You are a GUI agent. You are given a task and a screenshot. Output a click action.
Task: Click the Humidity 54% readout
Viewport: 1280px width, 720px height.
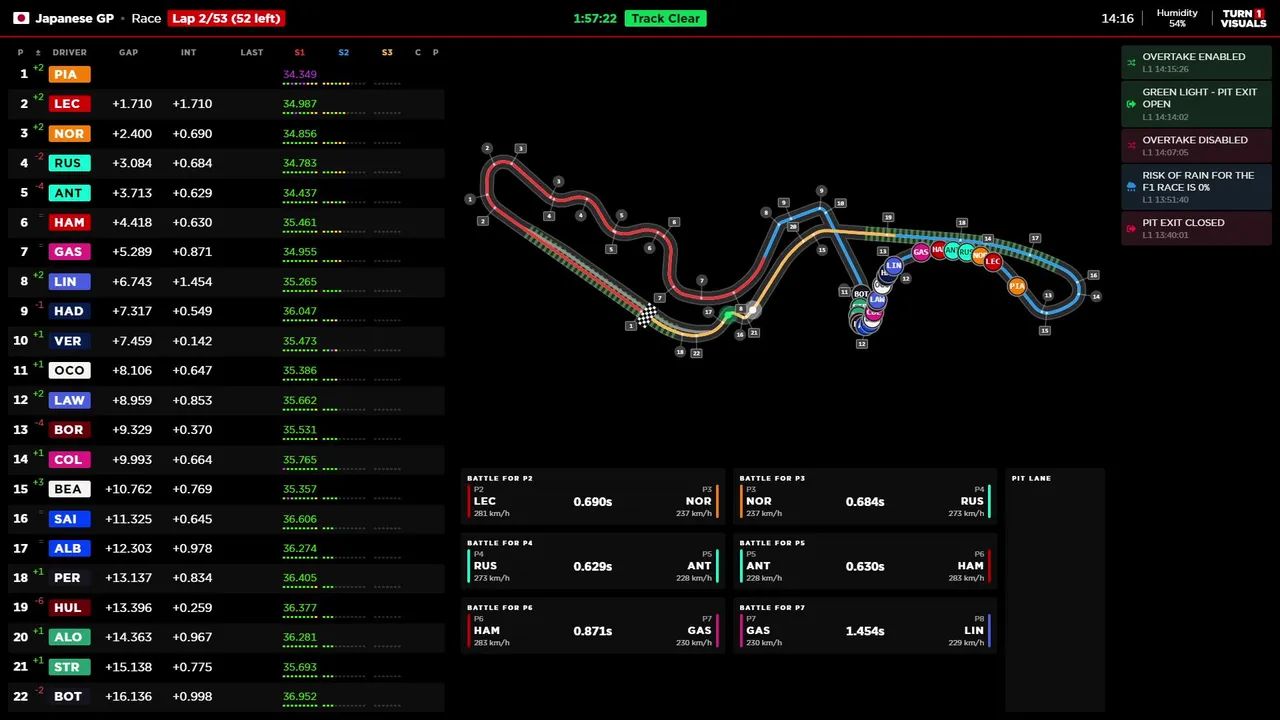coord(1177,18)
